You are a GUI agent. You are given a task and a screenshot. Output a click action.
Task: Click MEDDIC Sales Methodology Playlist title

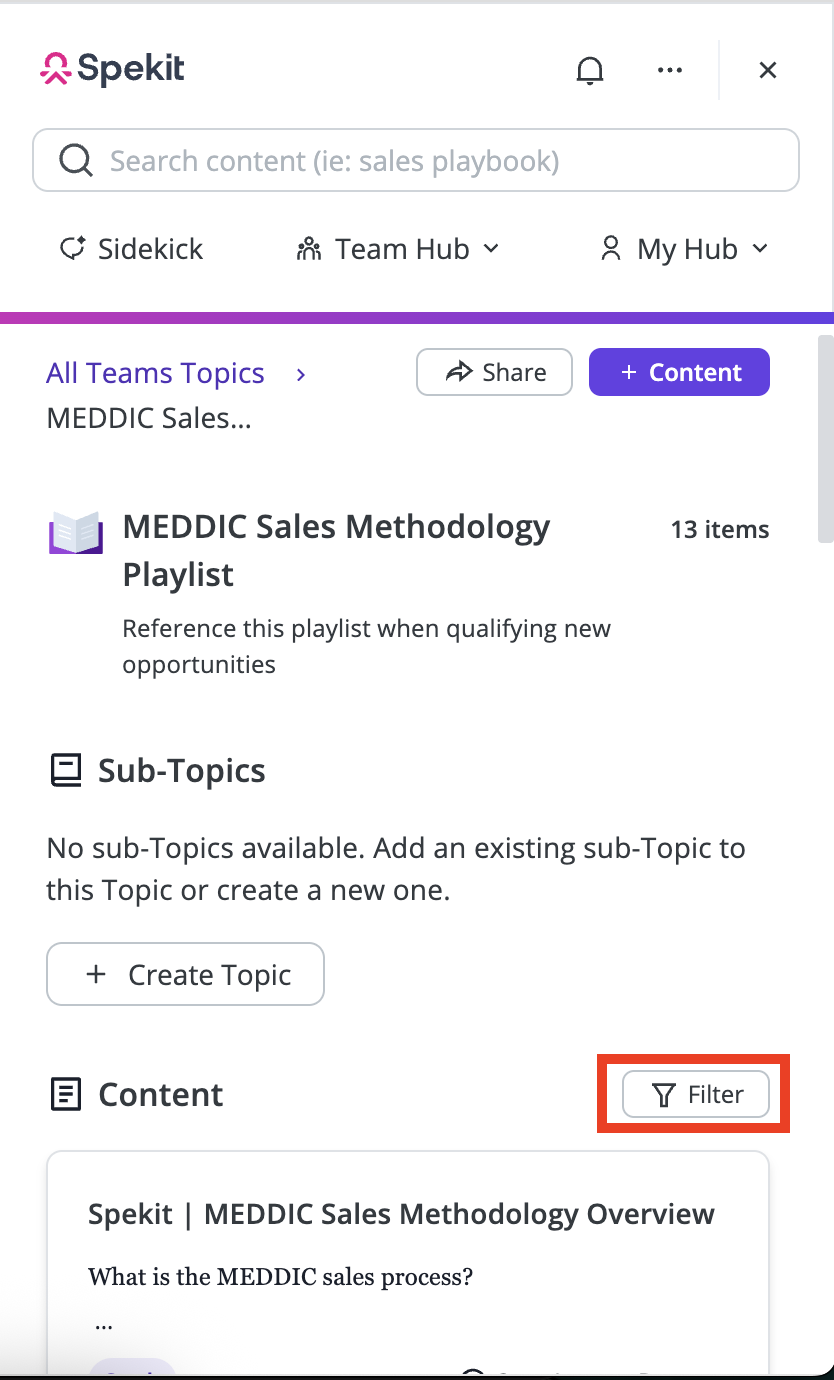[336, 550]
